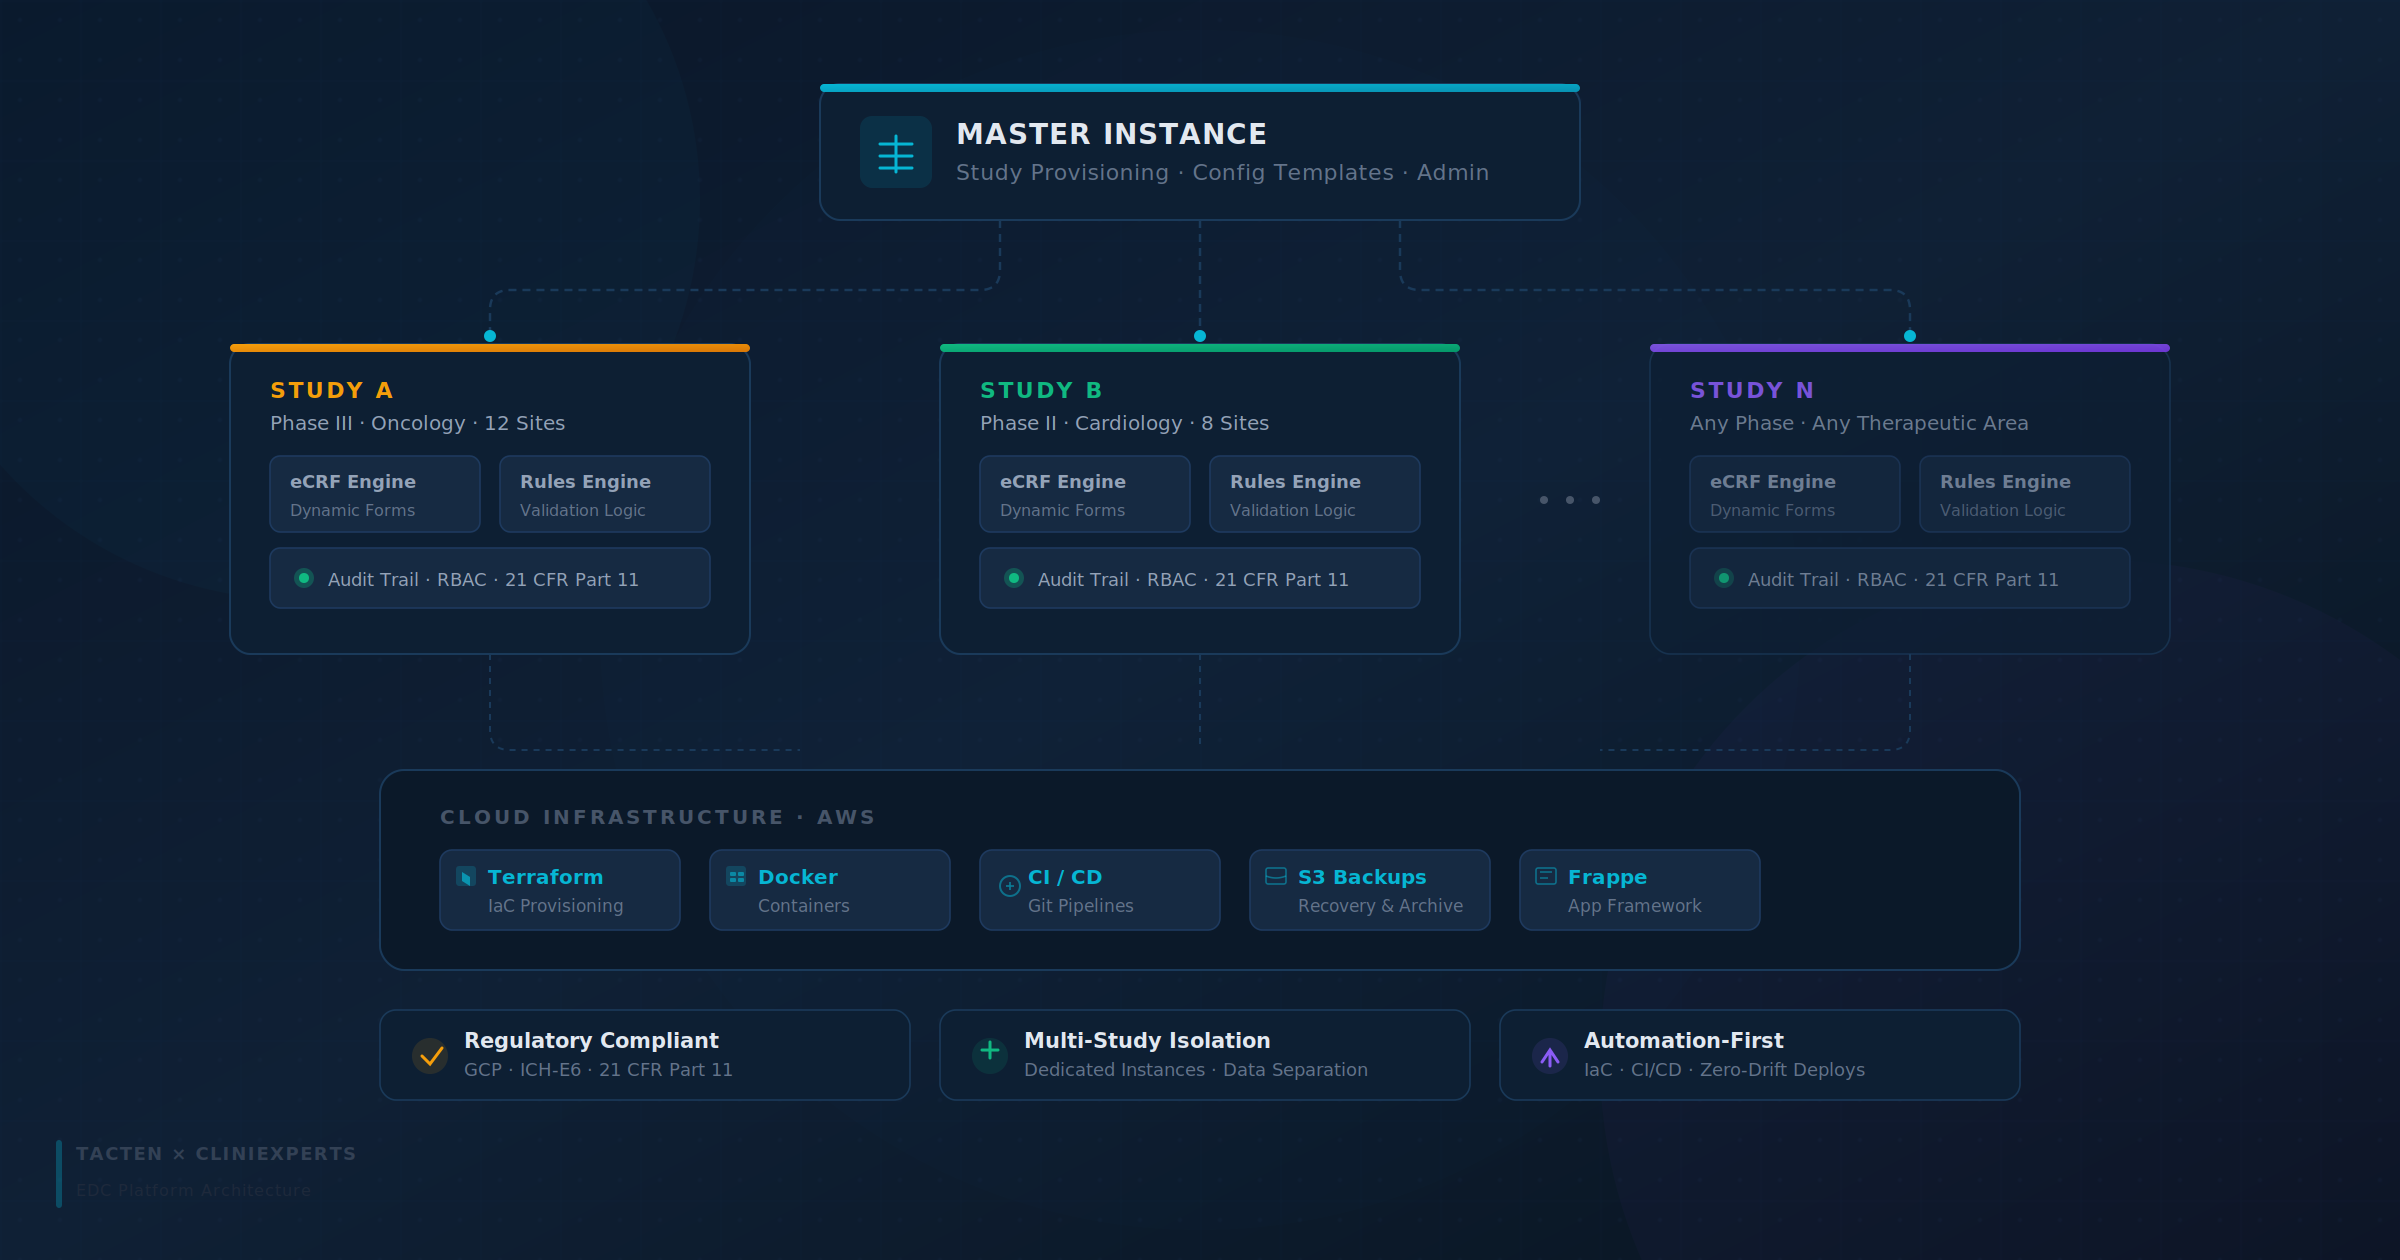Click the Master Instance title text
The image size is (2400, 1260).
[x=1111, y=134]
